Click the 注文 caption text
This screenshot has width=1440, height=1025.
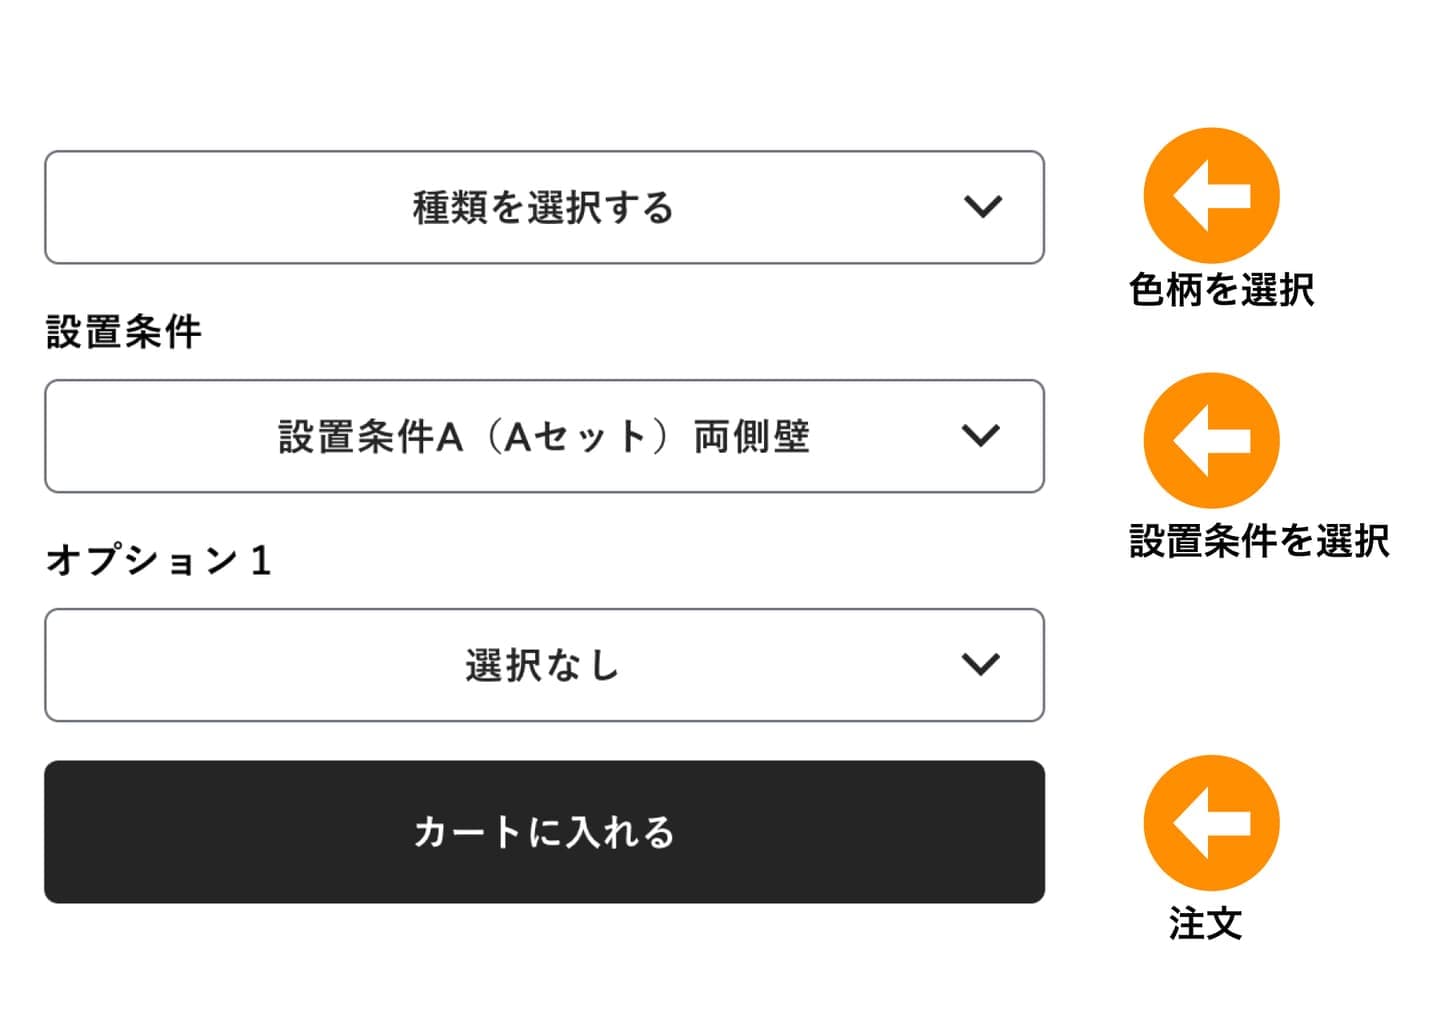point(1205,923)
